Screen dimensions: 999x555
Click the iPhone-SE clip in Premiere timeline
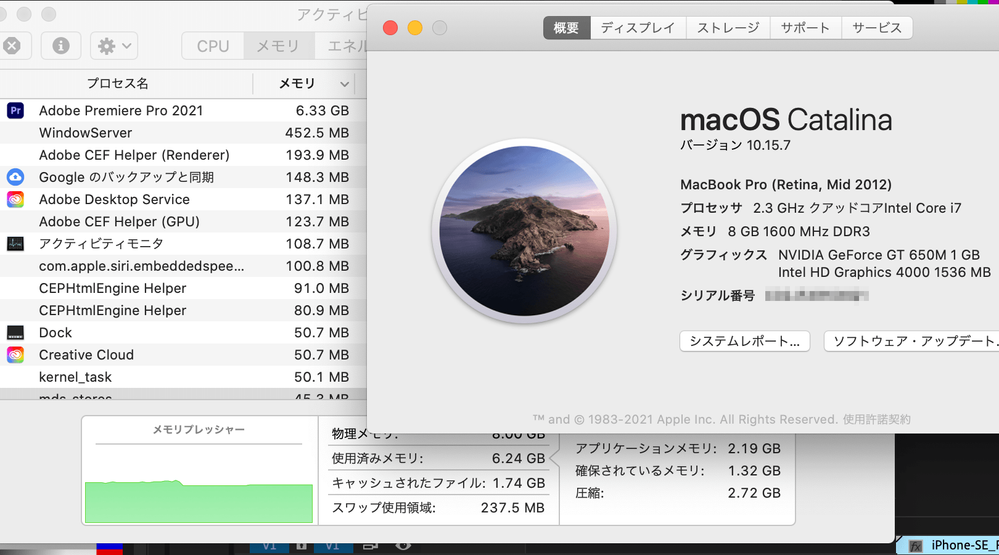click(949, 545)
